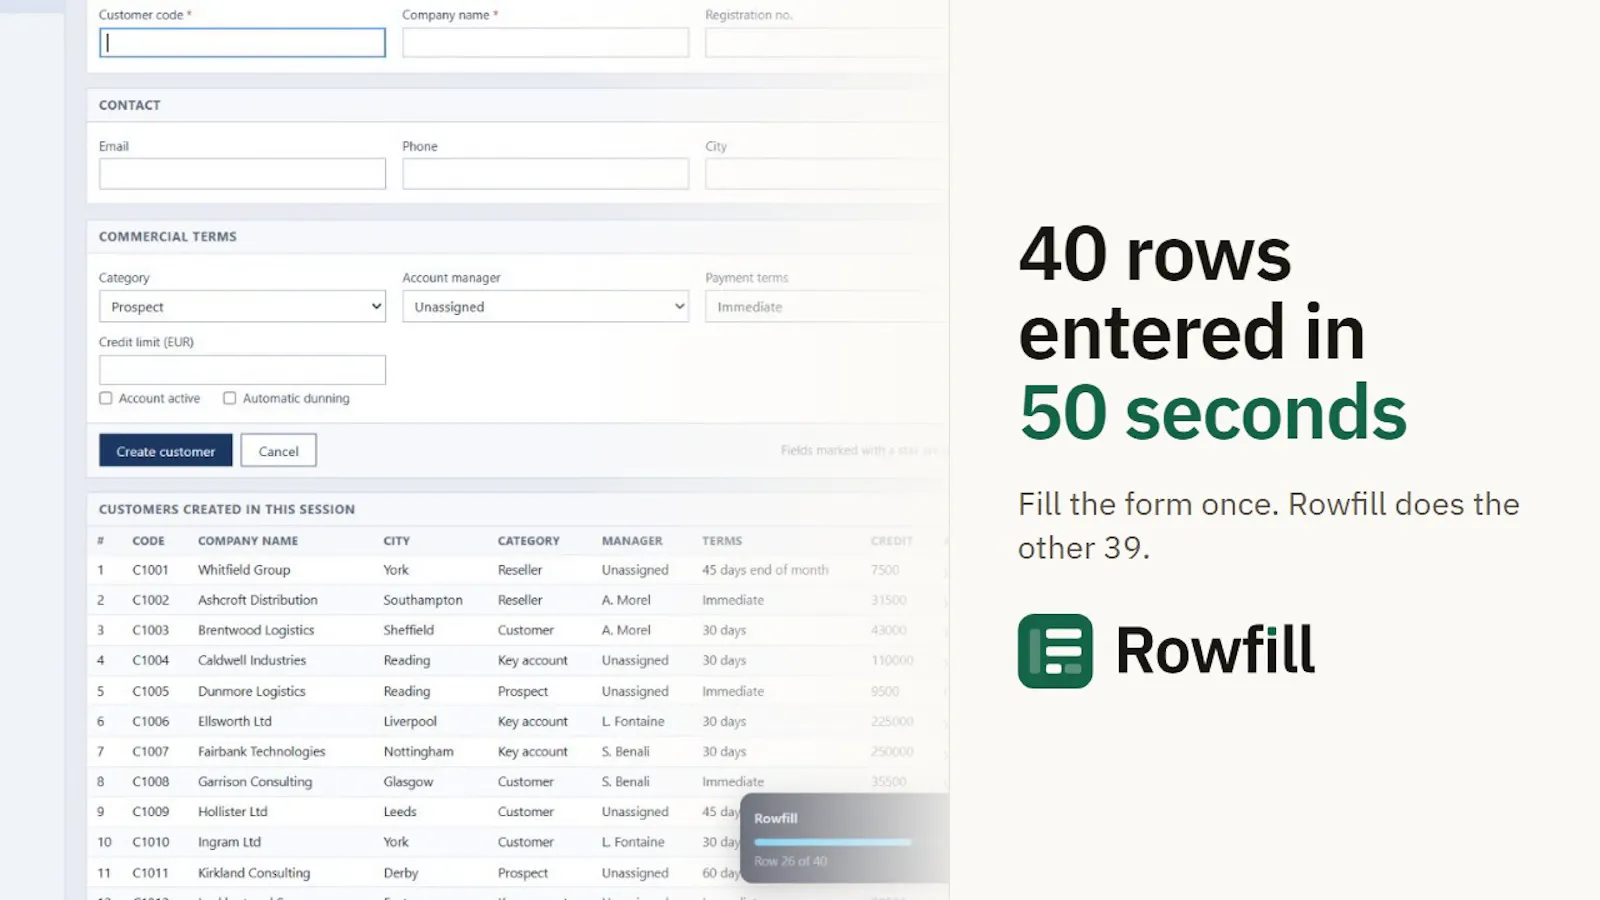1600x900 pixels.
Task: Open the Payment terms dropdown
Action: (826, 307)
